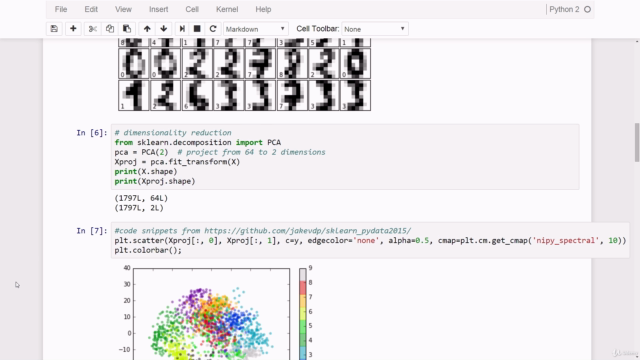Click the line 'pca = PCA(2)'
Screen dimensions: 640x360
point(141,152)
